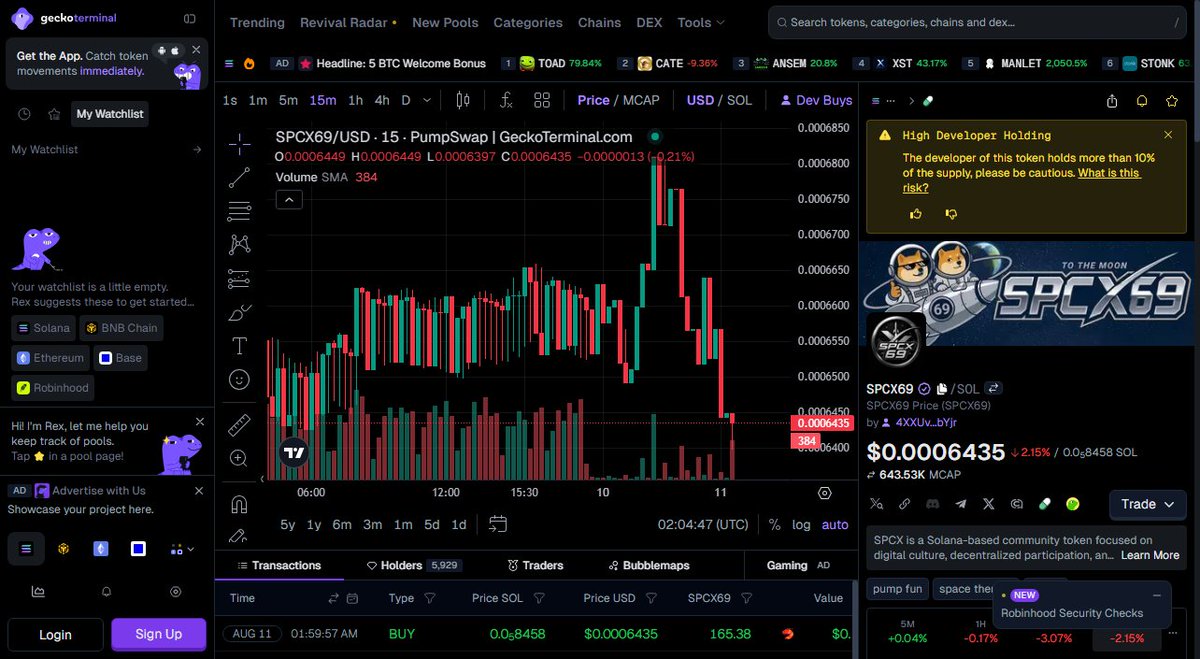Pick the text annotation tool

tap(239, 346)
